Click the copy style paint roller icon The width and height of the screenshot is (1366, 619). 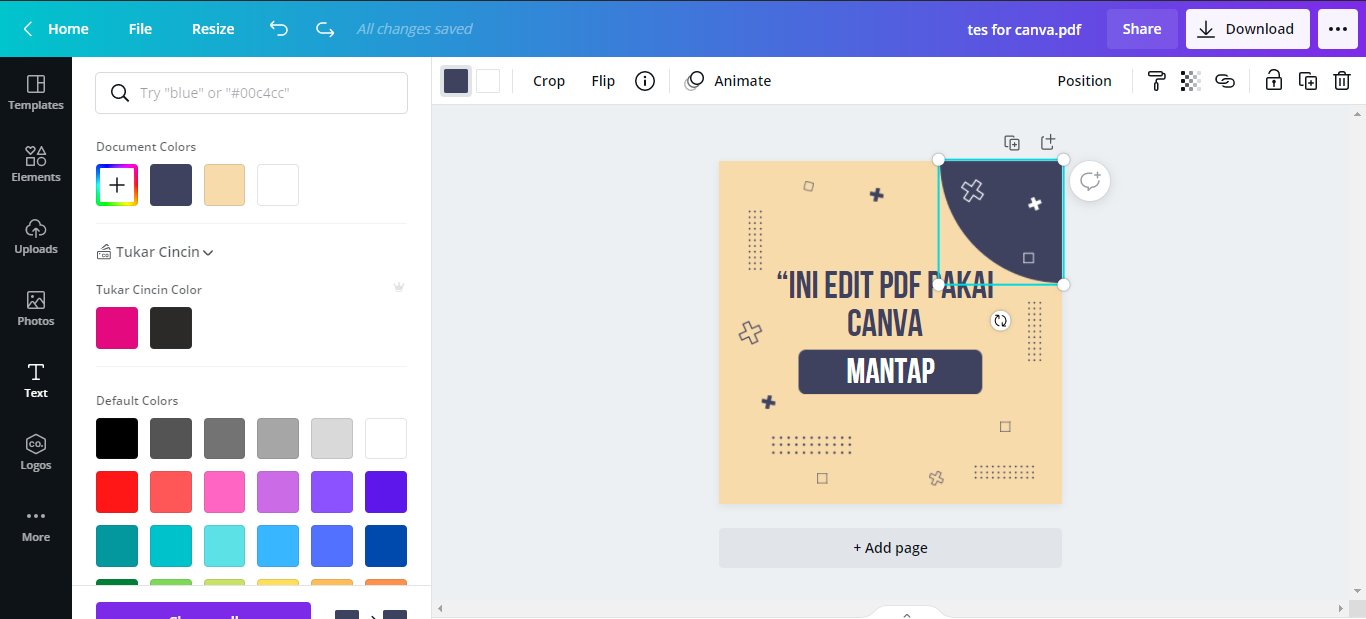1156,81
